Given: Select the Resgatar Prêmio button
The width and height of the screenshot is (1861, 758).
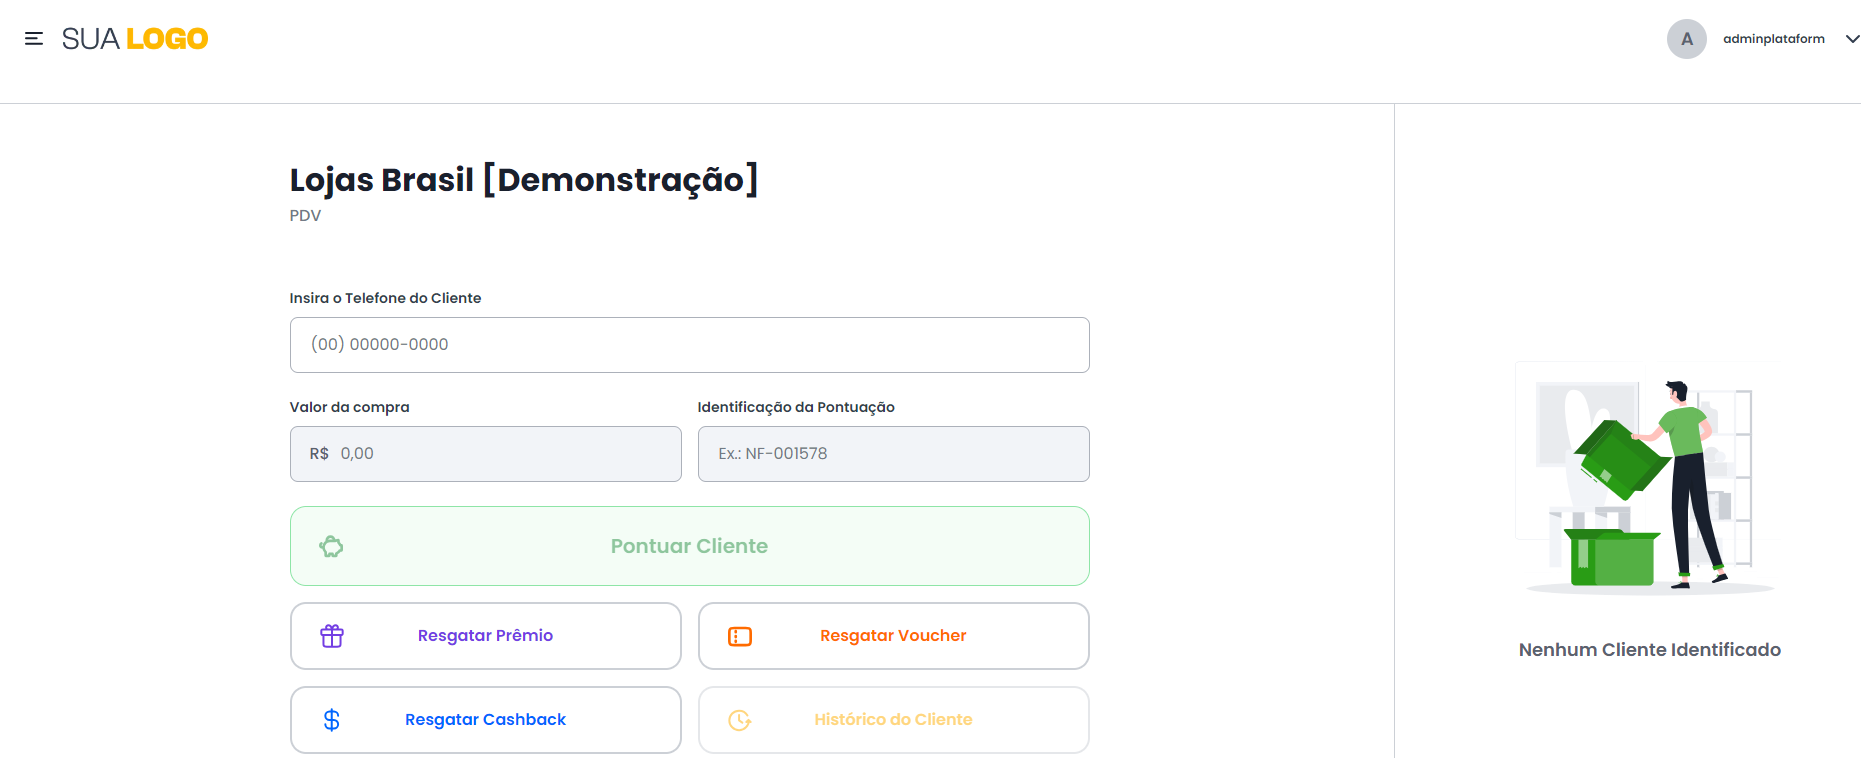Looking at the screenshot, I should 485,636.
